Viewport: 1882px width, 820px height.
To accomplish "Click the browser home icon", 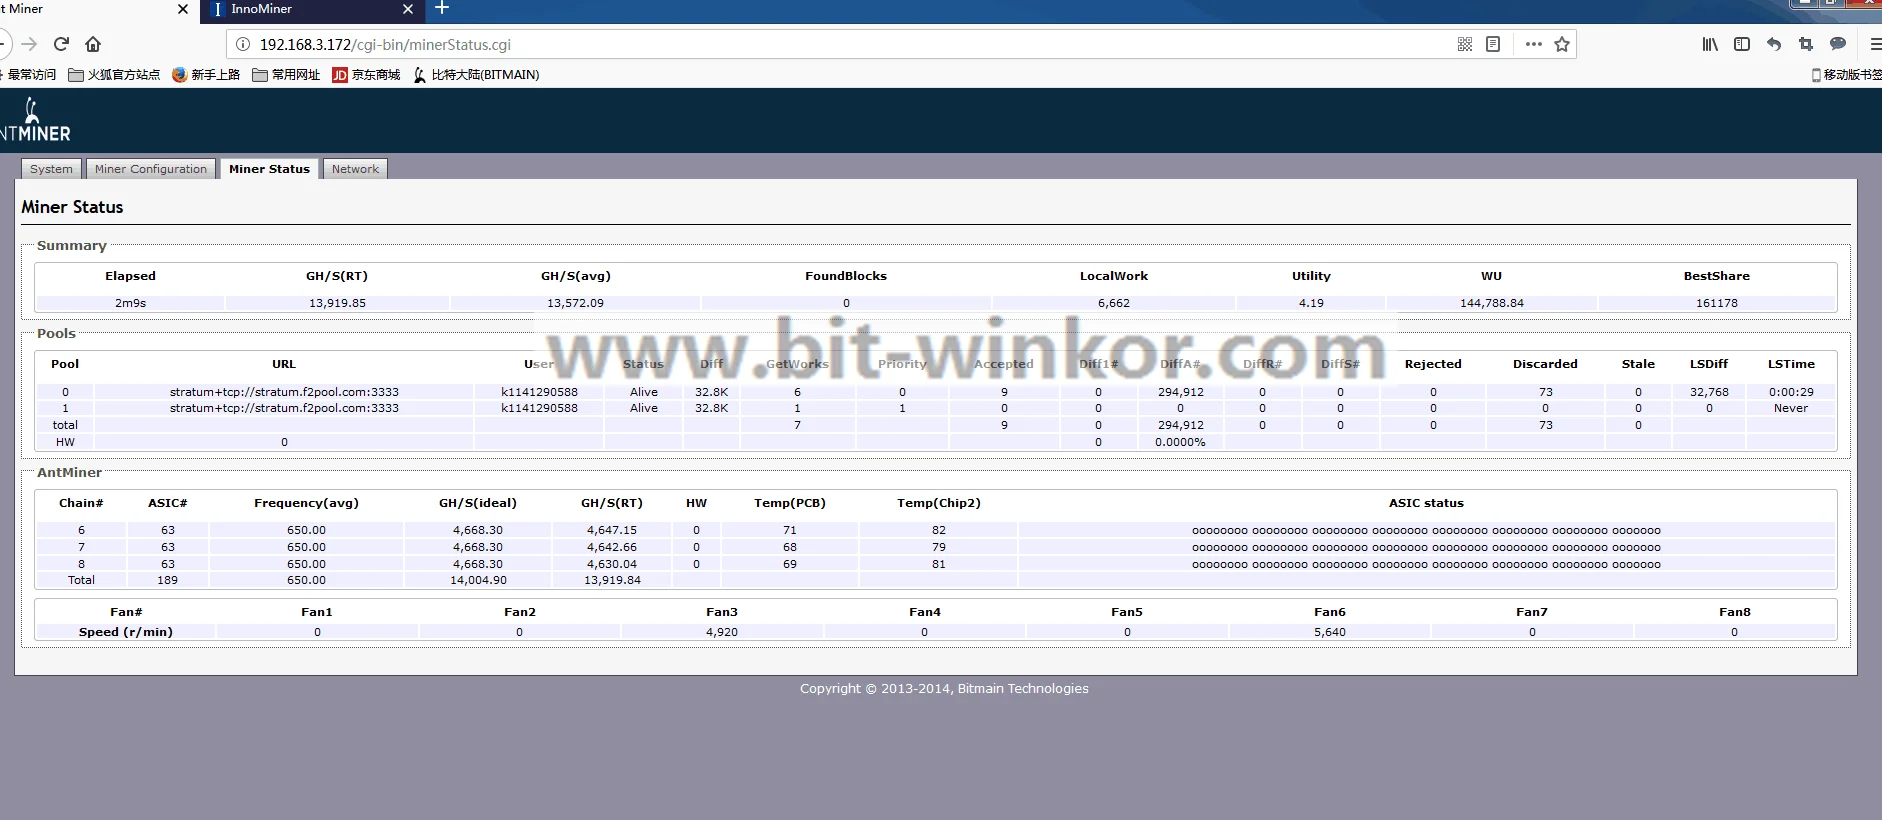I will 93,44.
